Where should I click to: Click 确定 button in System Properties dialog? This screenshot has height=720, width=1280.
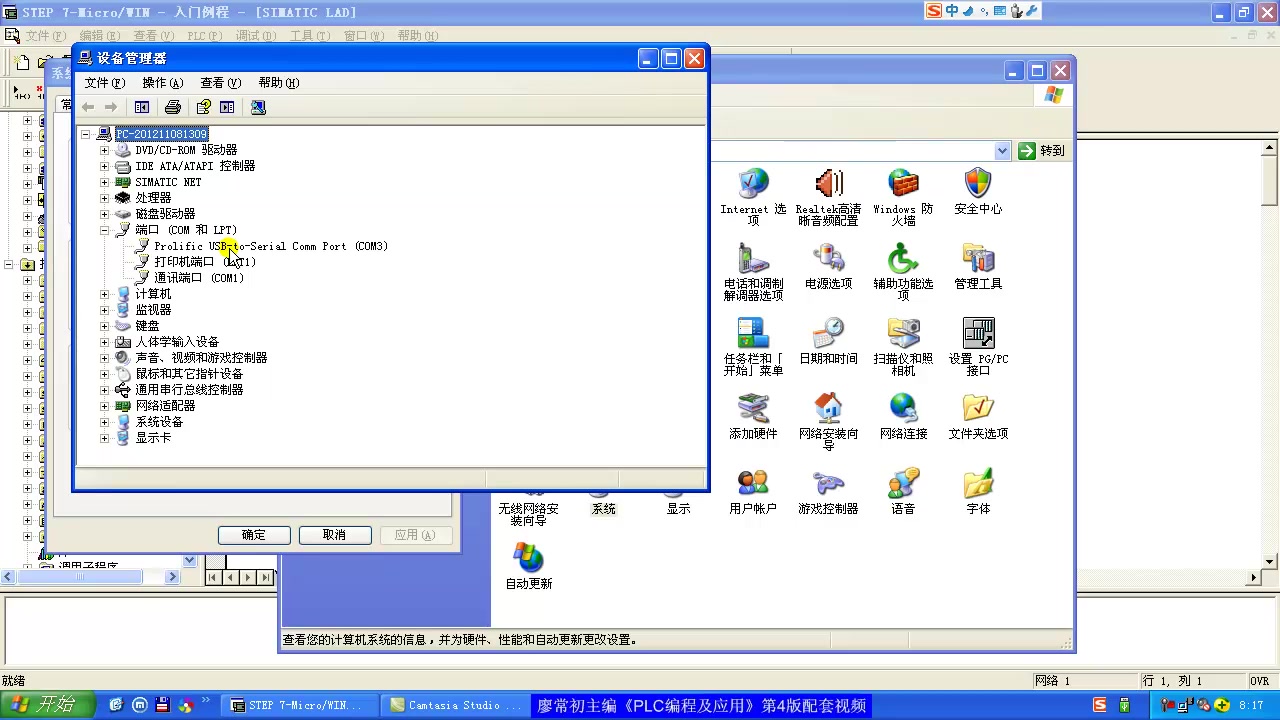[254, 535]
